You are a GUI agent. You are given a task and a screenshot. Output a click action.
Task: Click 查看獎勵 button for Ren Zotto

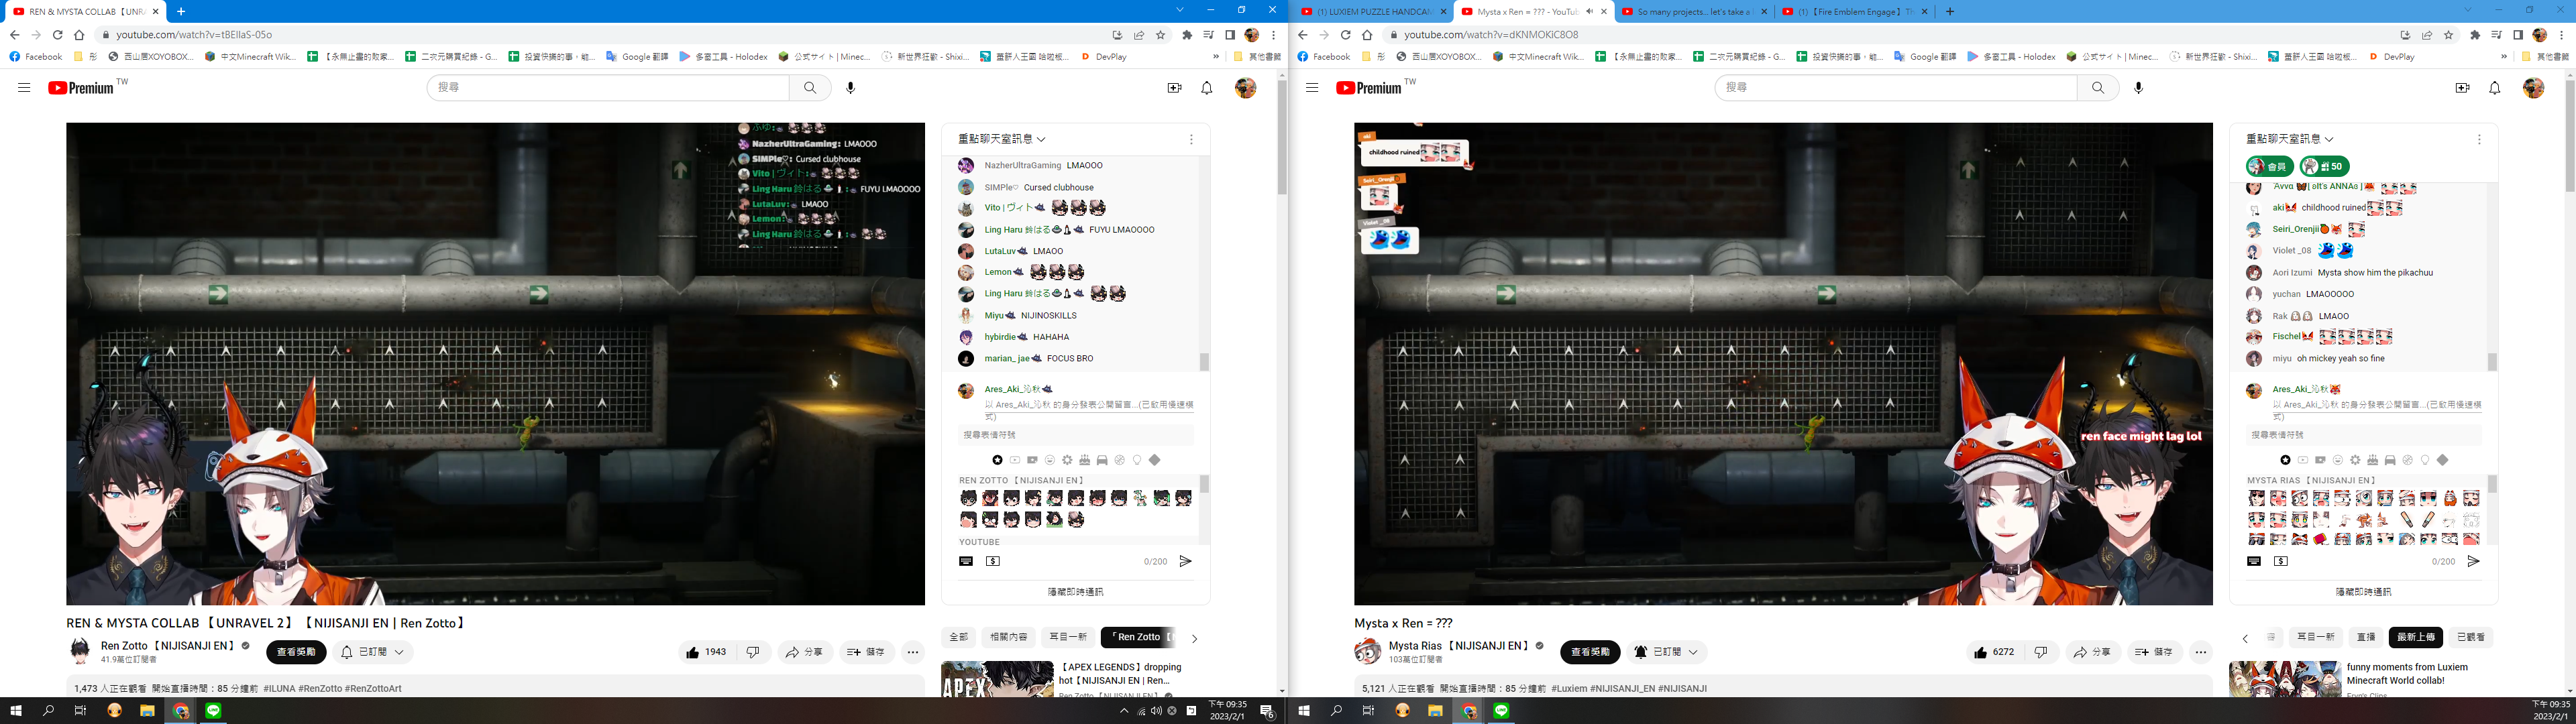pyautogui.click(x=296, y=652)
